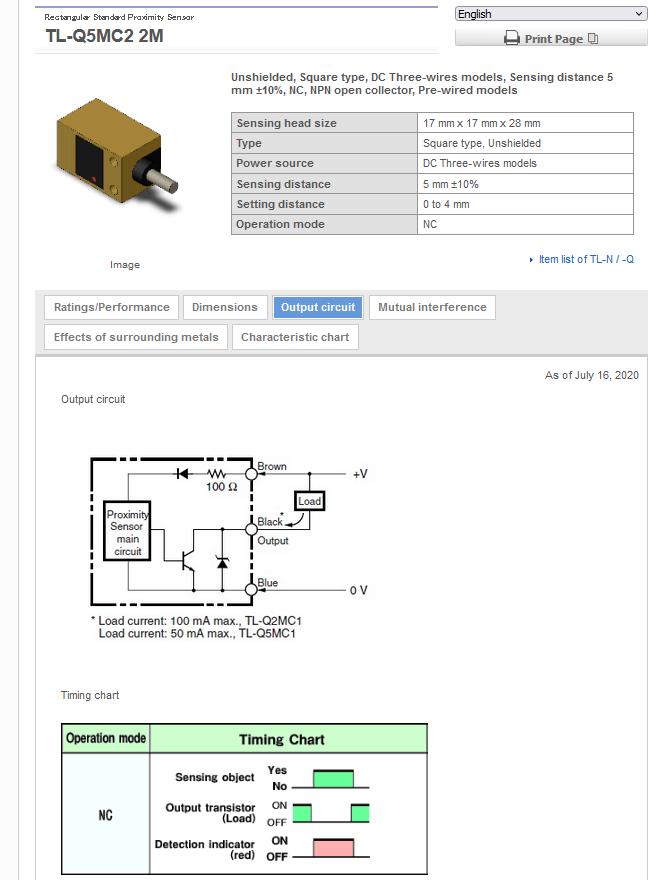Click the 'Operation mode' timing chart header
The width and height of the screenshot is (660, 880).
[106, 739]
